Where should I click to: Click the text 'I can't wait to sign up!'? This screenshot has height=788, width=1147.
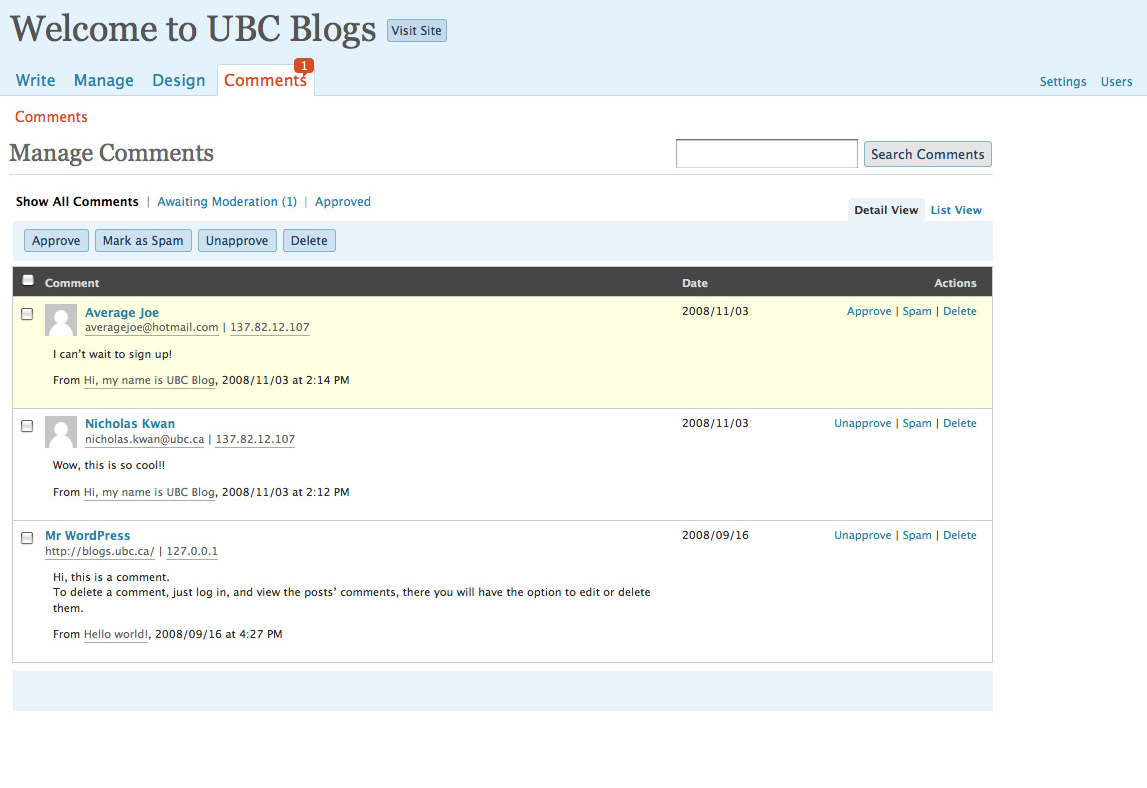point(112,354)
